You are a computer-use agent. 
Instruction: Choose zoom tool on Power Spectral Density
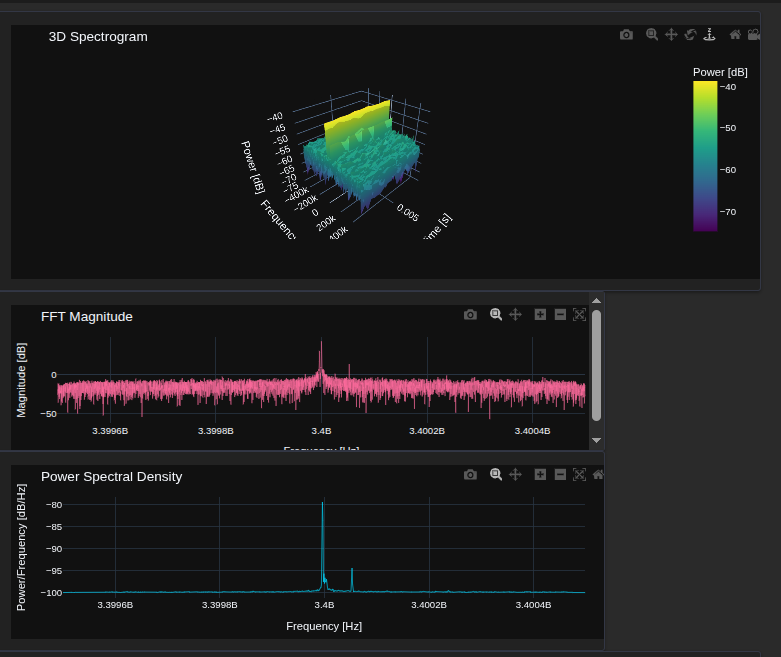pos(495,475)
